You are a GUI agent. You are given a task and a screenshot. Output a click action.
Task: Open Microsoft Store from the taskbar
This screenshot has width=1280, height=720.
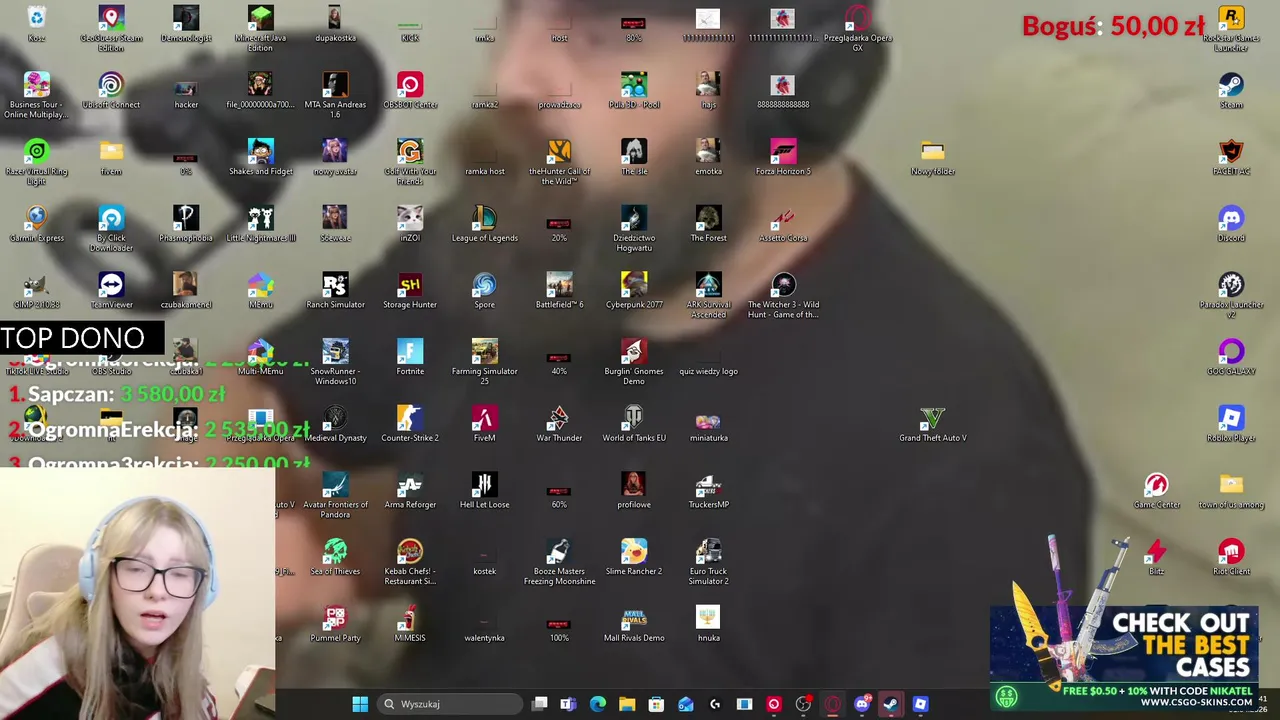656,704
